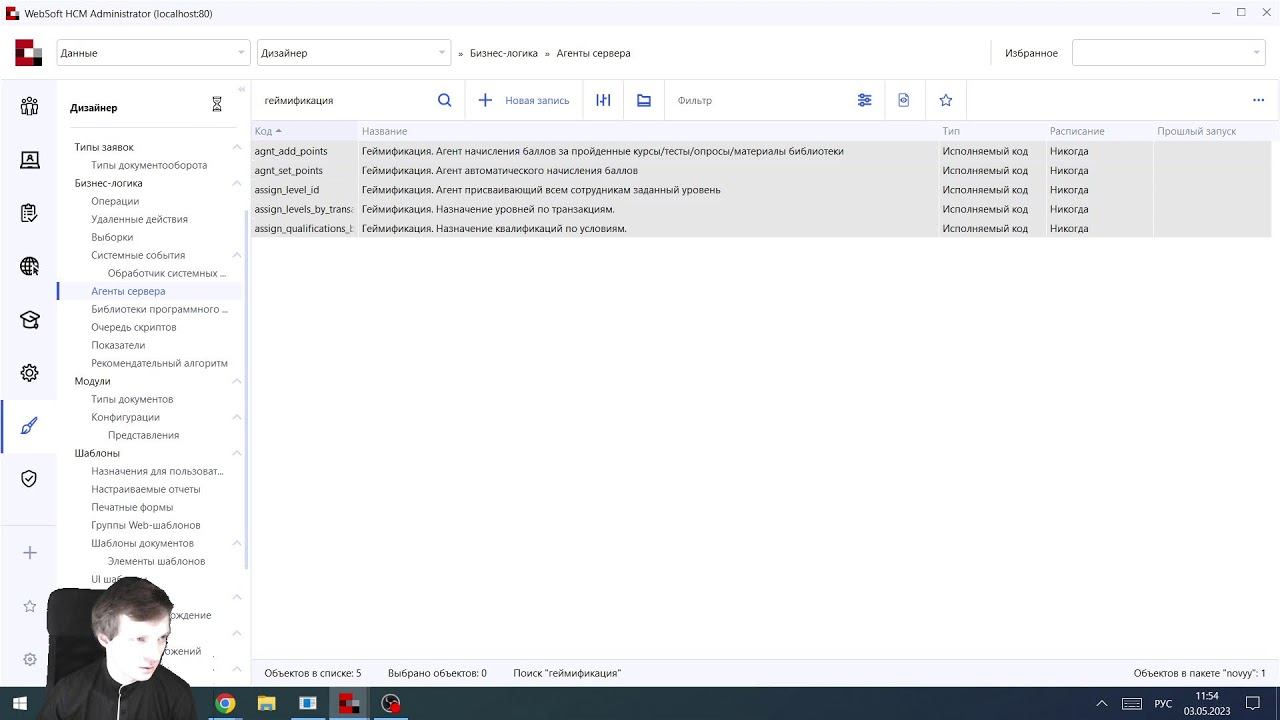Screen dimensions: 1280x720
Task: Select the Designer brush sidebar icon
Action: tap(29, 426)
